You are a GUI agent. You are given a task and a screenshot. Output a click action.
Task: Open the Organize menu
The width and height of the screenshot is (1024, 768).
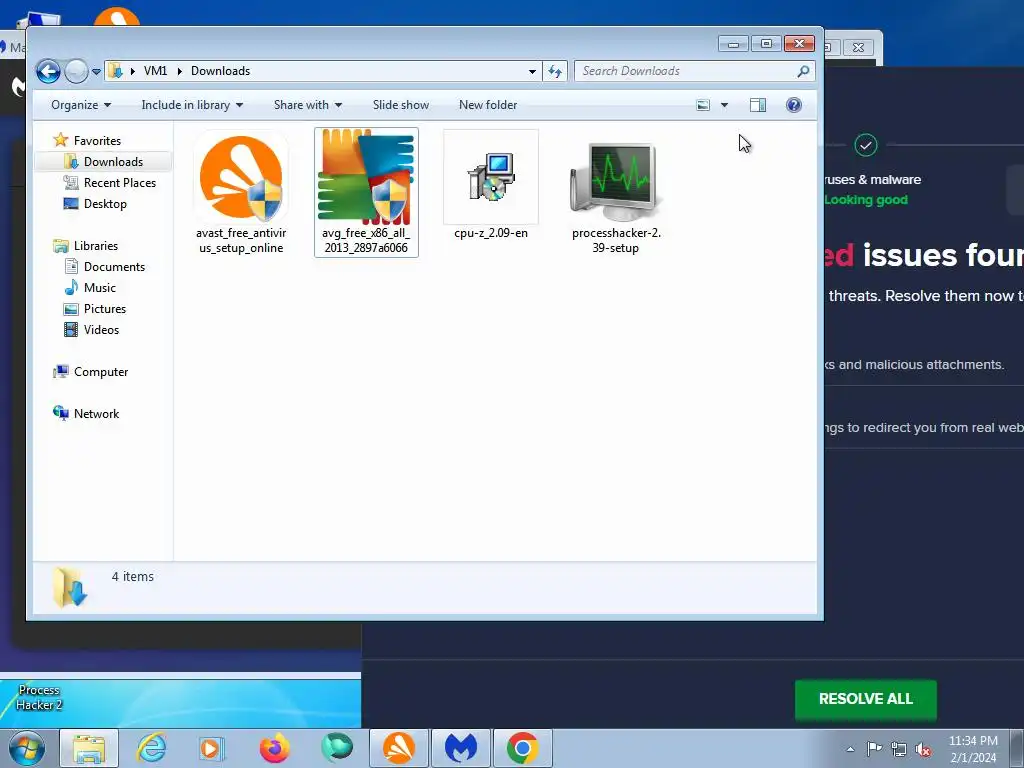[x=81, y=105]
